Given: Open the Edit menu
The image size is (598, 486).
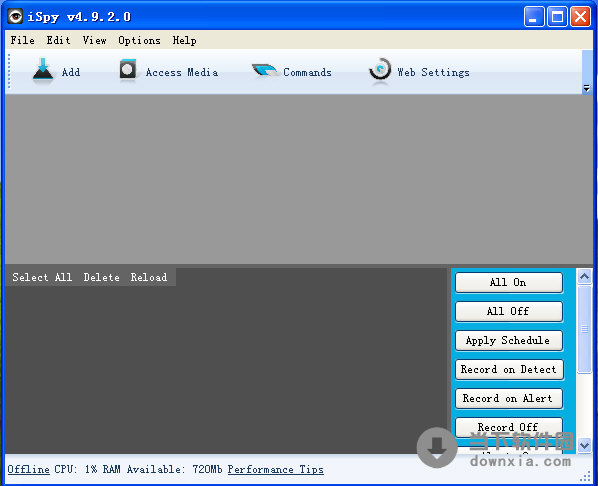Looking at the screenshot, I should (x=58, y=40).
